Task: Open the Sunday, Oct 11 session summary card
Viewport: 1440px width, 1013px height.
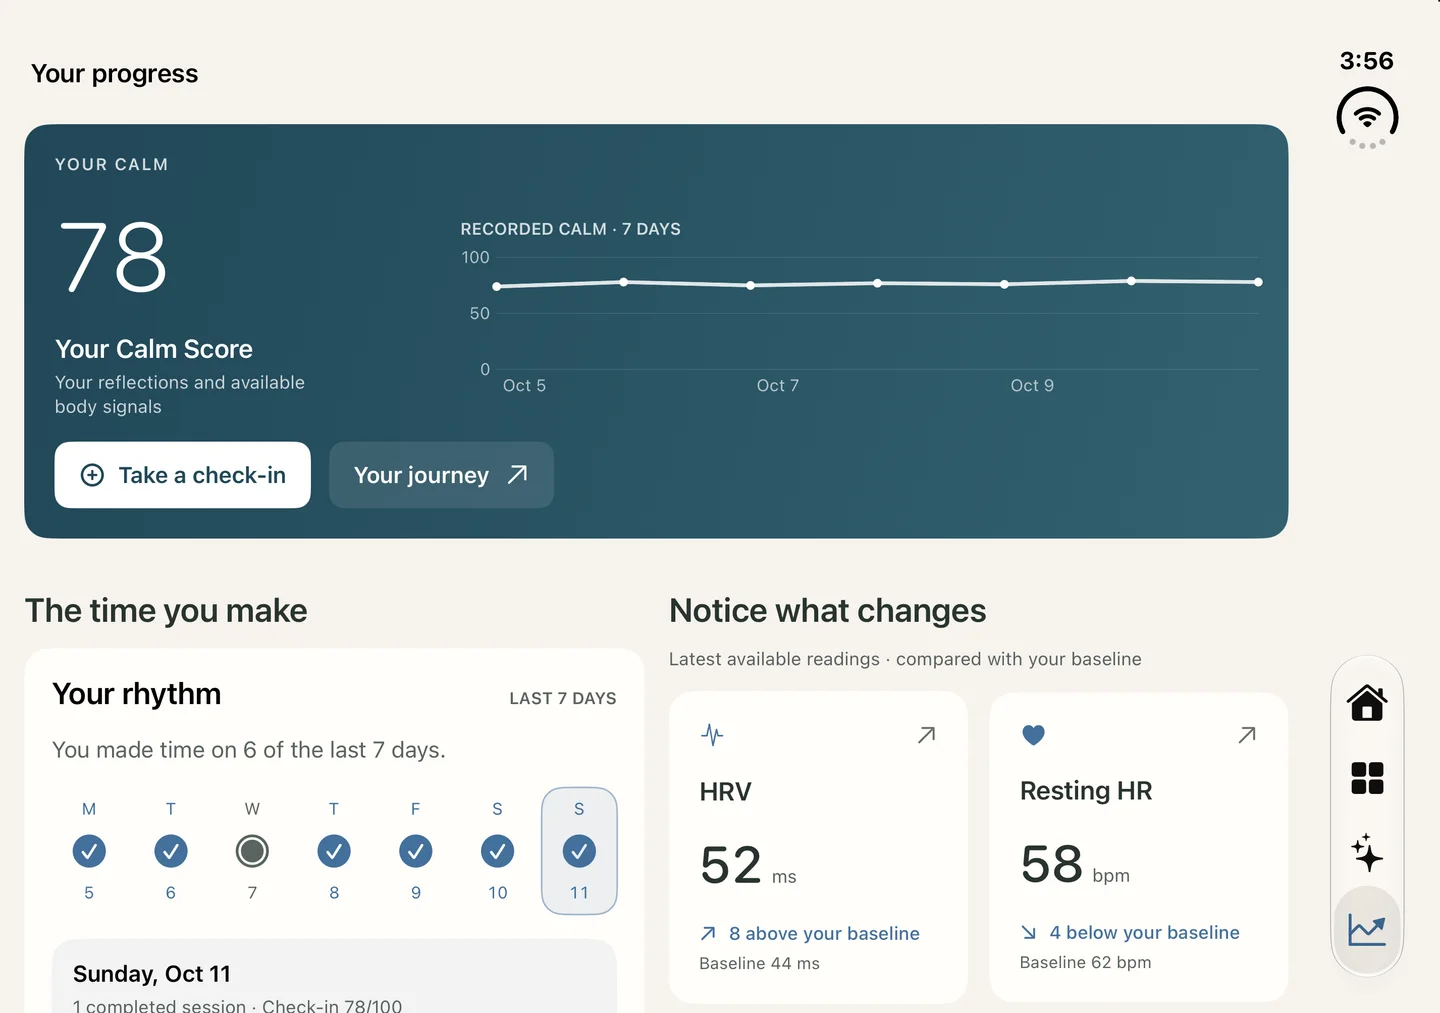Action: point(334,976)
